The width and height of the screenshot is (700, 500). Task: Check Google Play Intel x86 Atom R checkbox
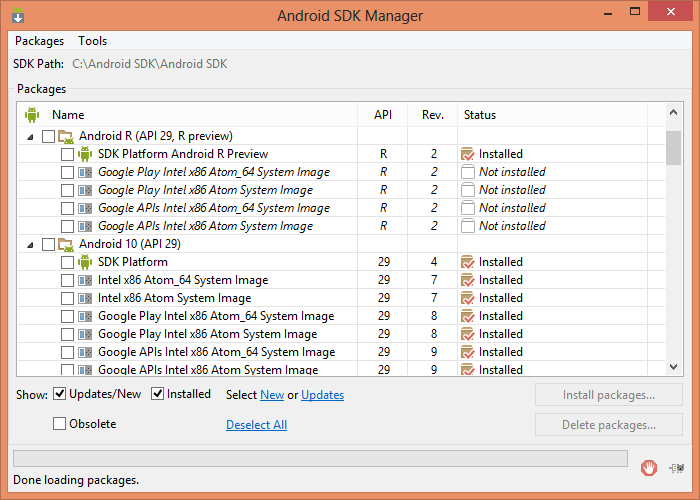[67, 190]
